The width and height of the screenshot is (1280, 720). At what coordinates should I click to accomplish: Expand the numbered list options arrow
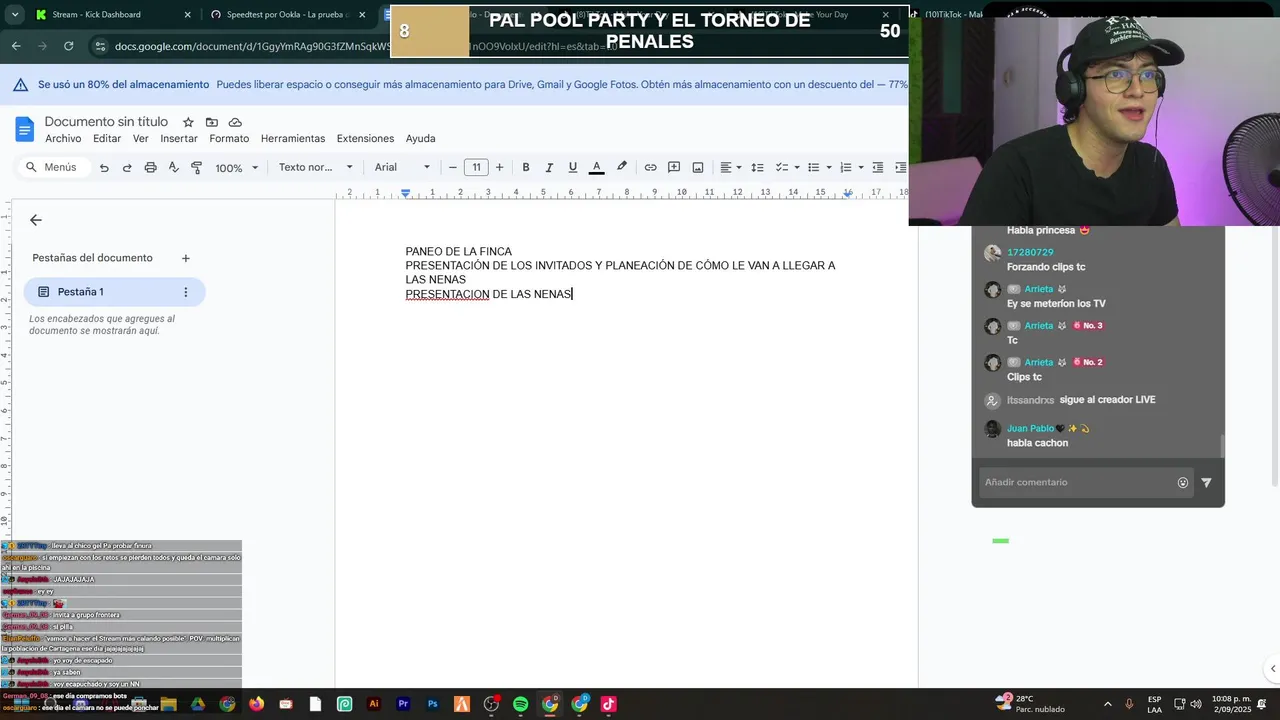(x=861, y=168)
